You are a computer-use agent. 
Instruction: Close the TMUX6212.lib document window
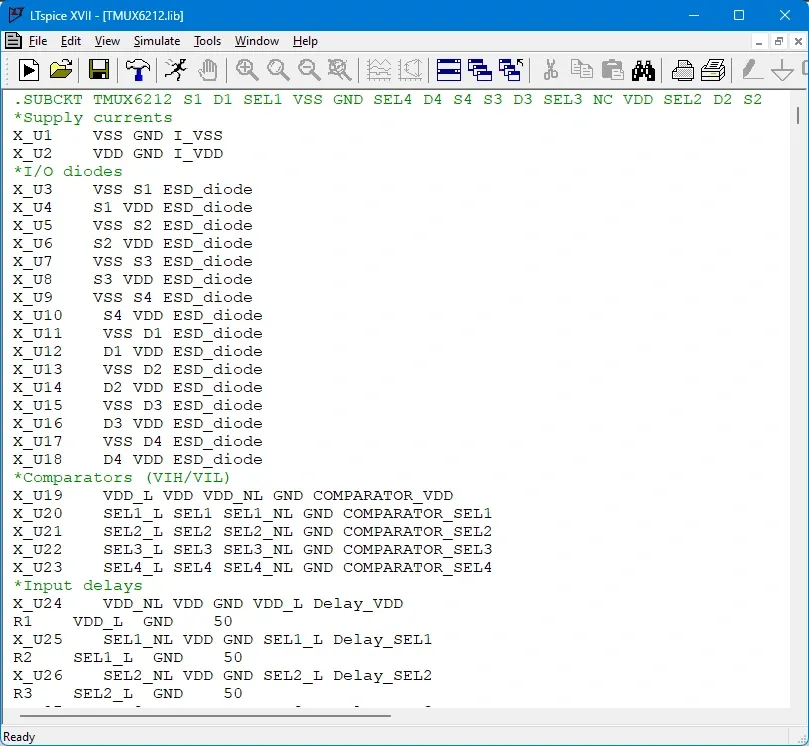(x=798, y=41)
